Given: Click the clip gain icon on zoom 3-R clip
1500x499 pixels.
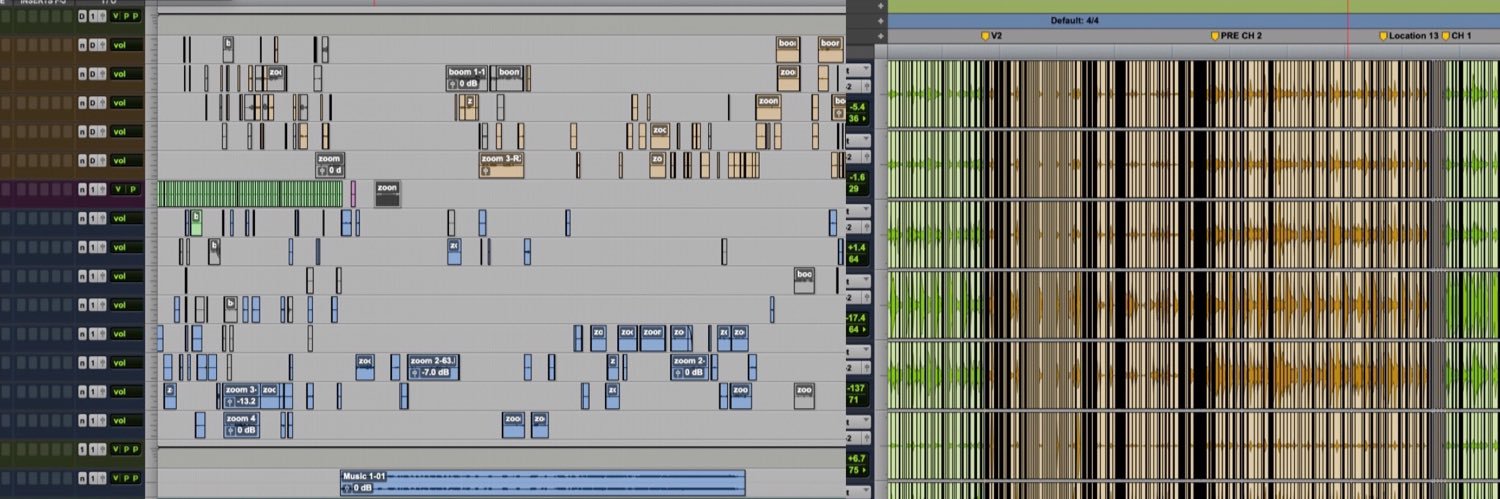Looking at the screenshot, I should coord(486,171).
